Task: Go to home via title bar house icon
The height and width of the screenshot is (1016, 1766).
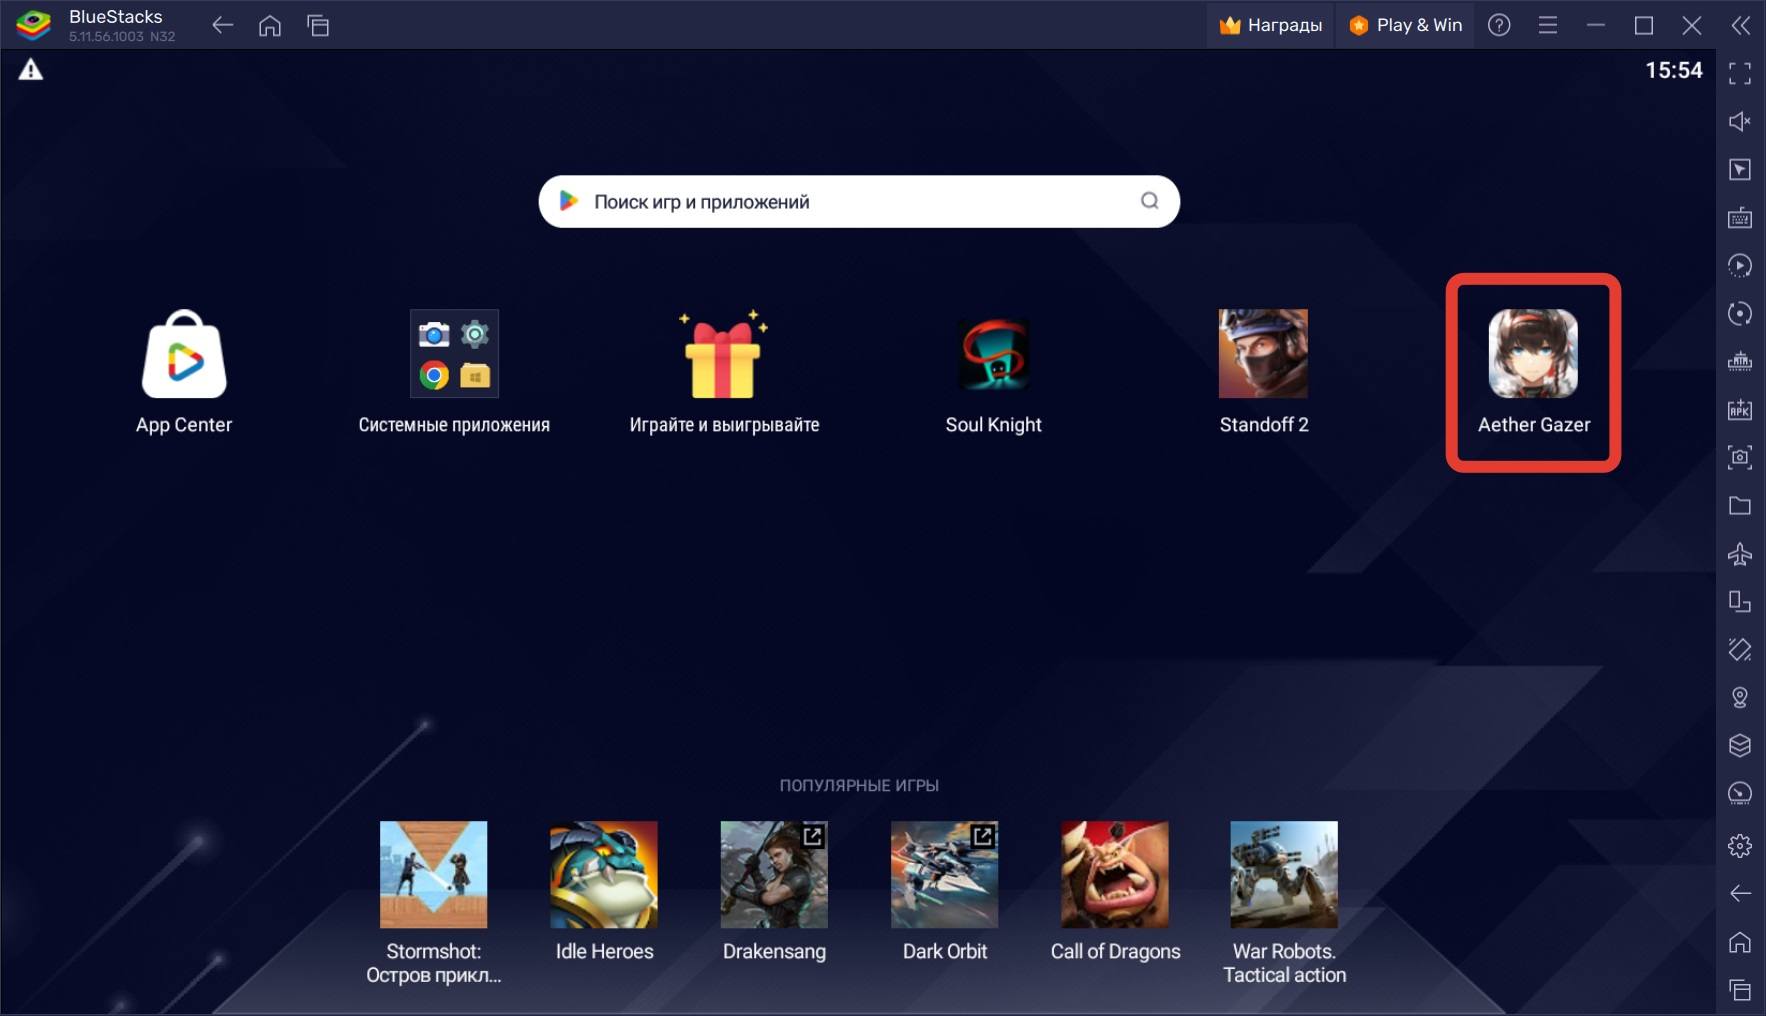Action: [x=270, y=25]
